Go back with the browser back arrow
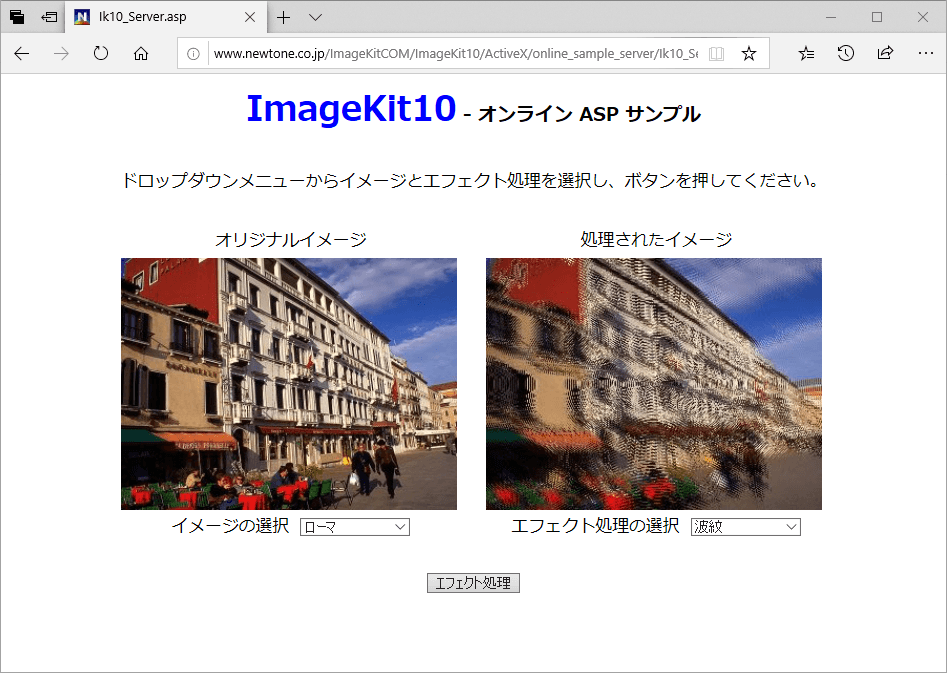 (22, 54)
